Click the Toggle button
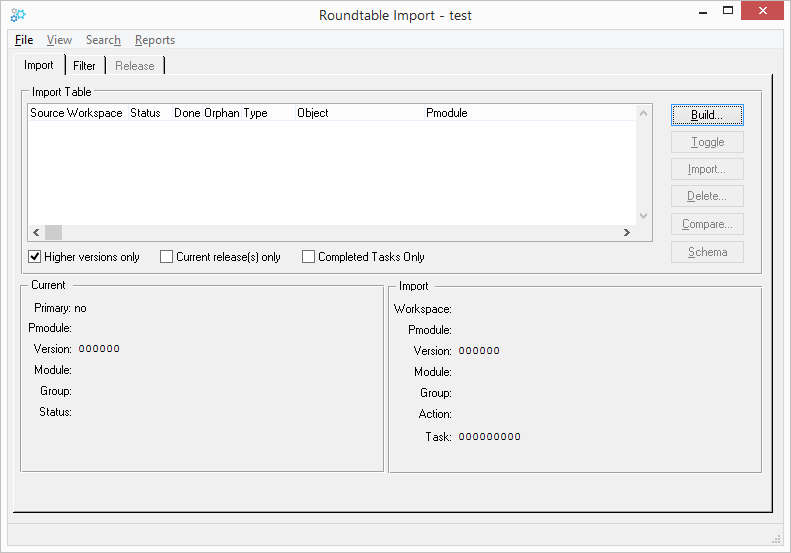The image size is (791, 553). [x=707, y=142]
